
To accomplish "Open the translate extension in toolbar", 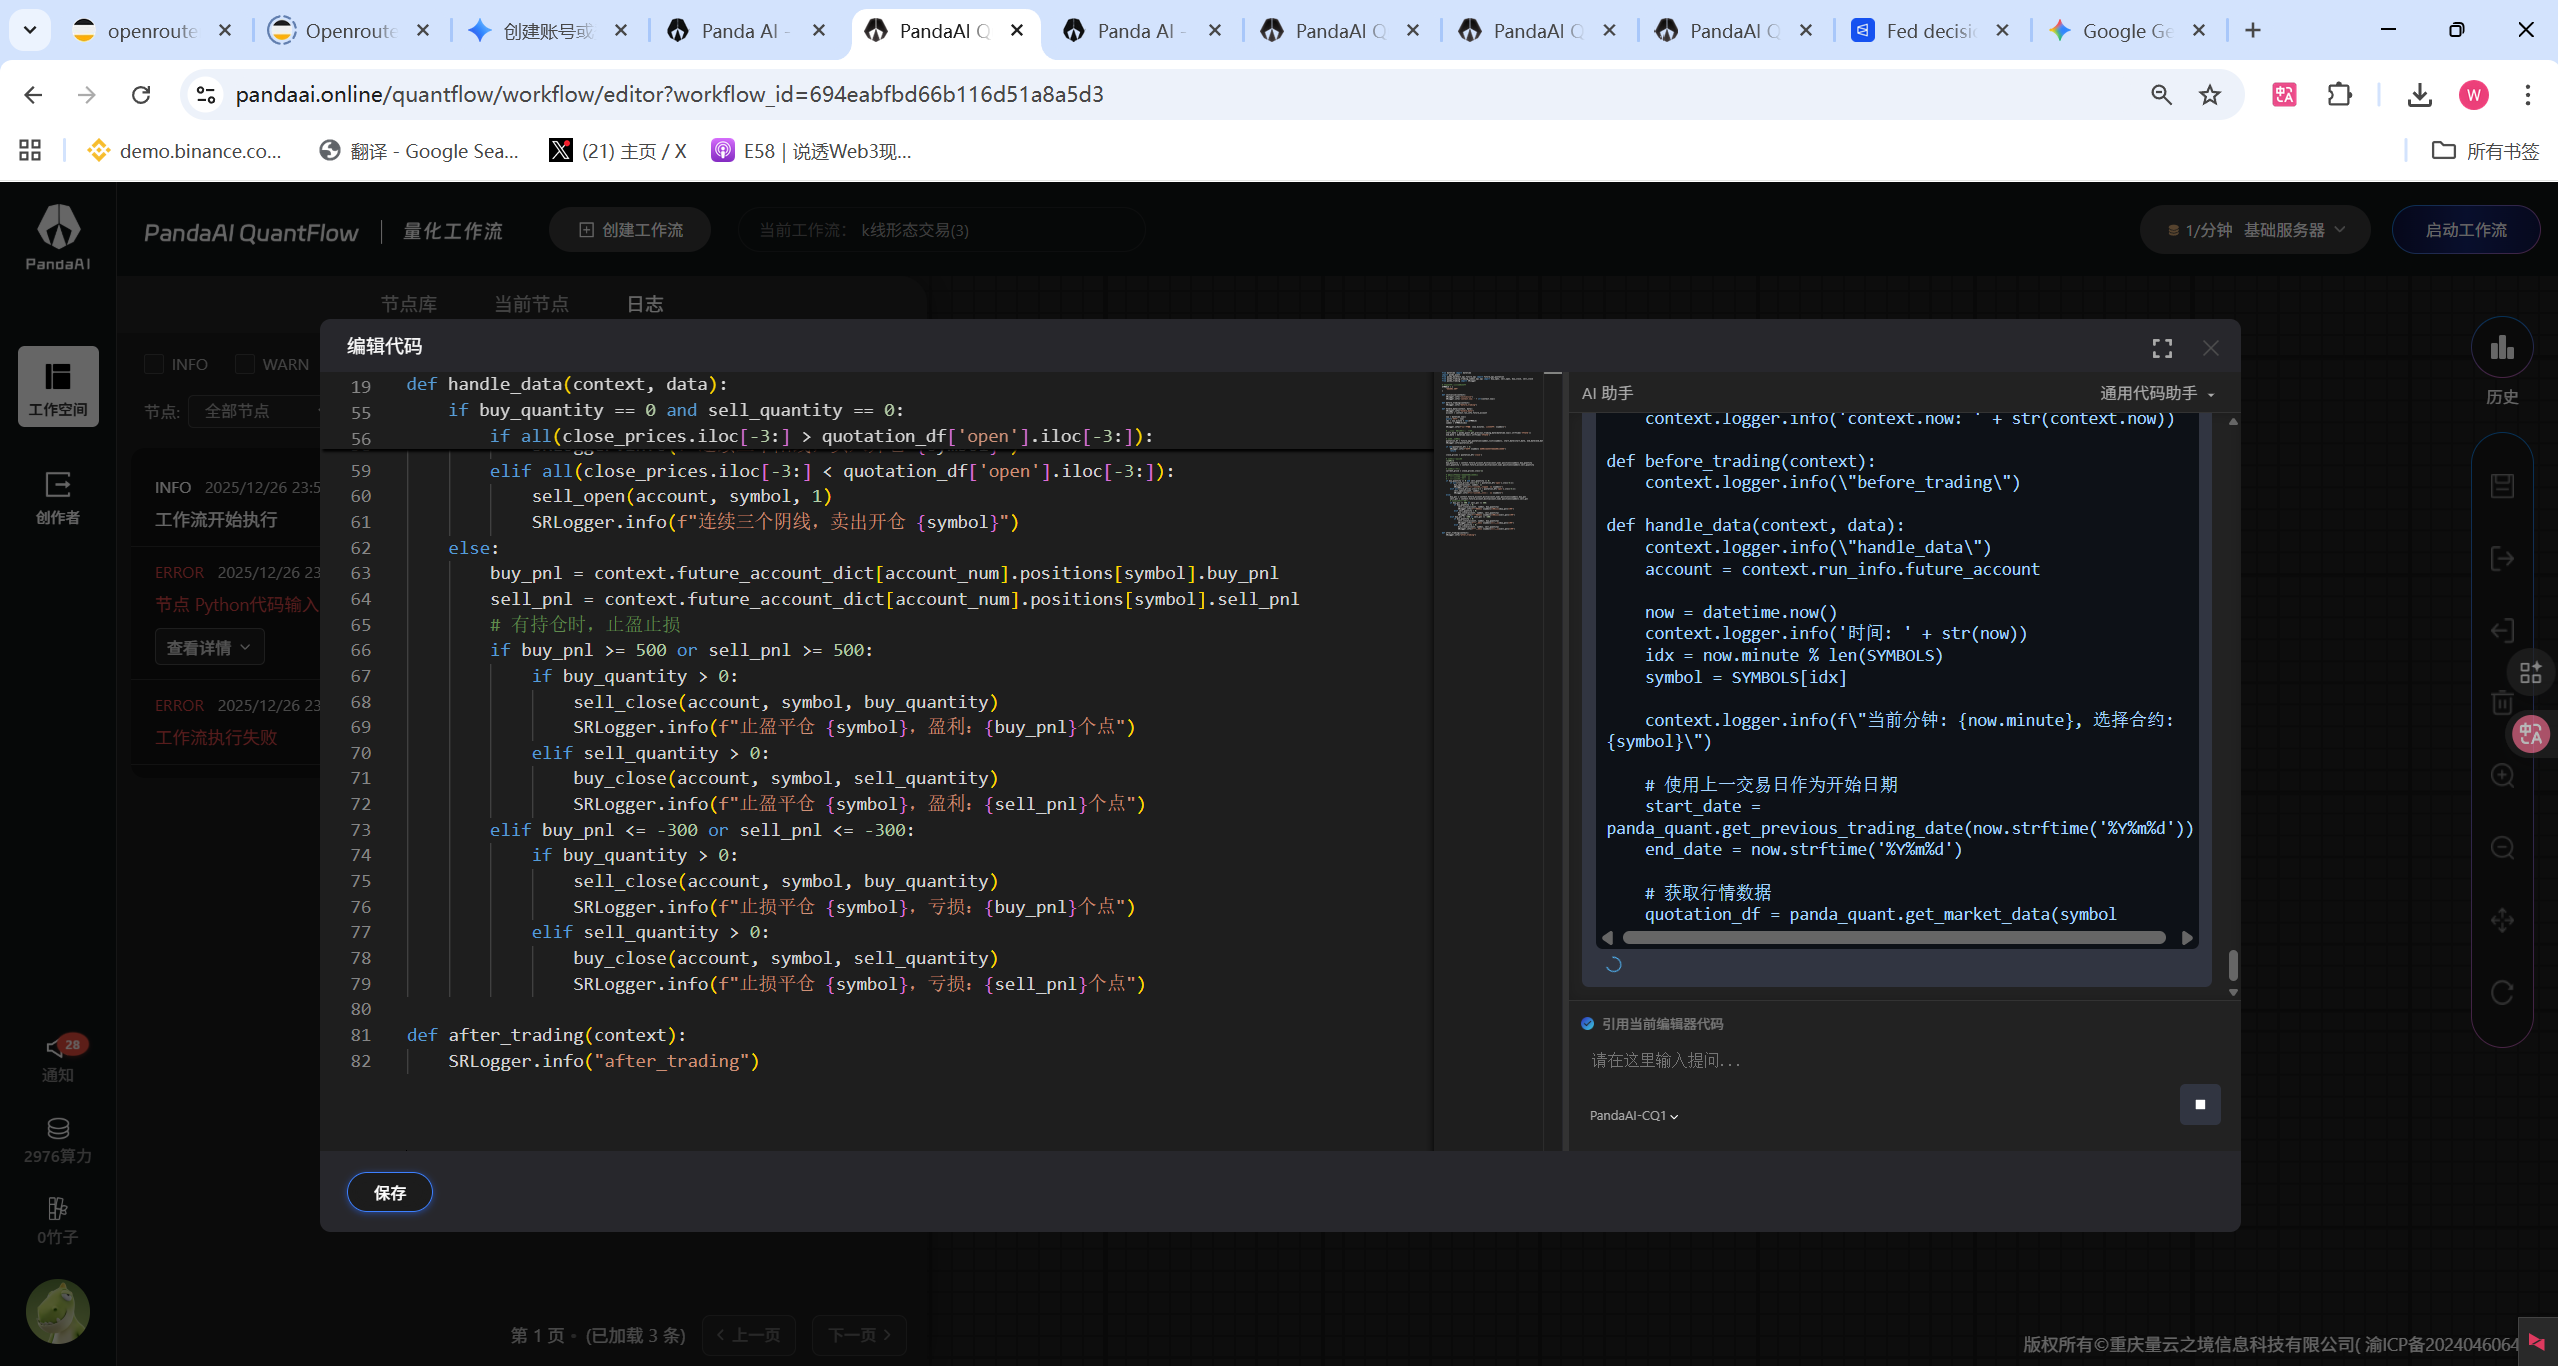I will (2285, 95).
